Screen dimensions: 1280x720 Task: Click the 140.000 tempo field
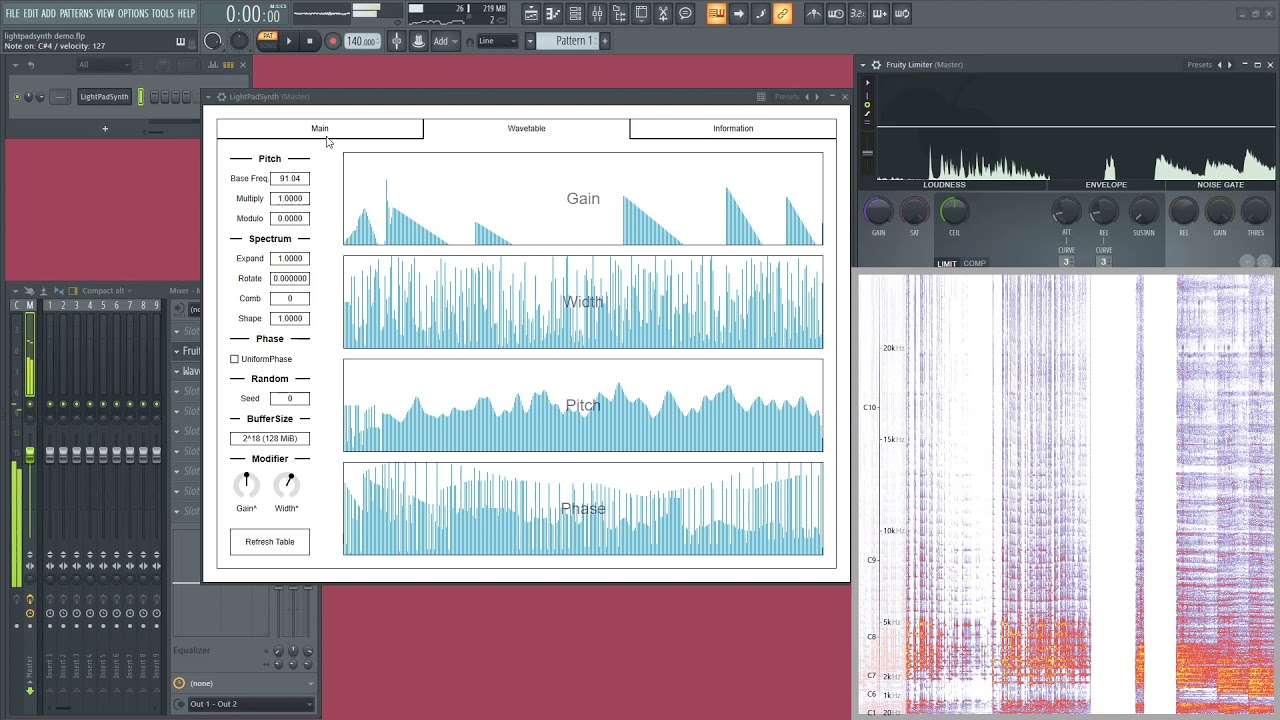tap(361, 41)
